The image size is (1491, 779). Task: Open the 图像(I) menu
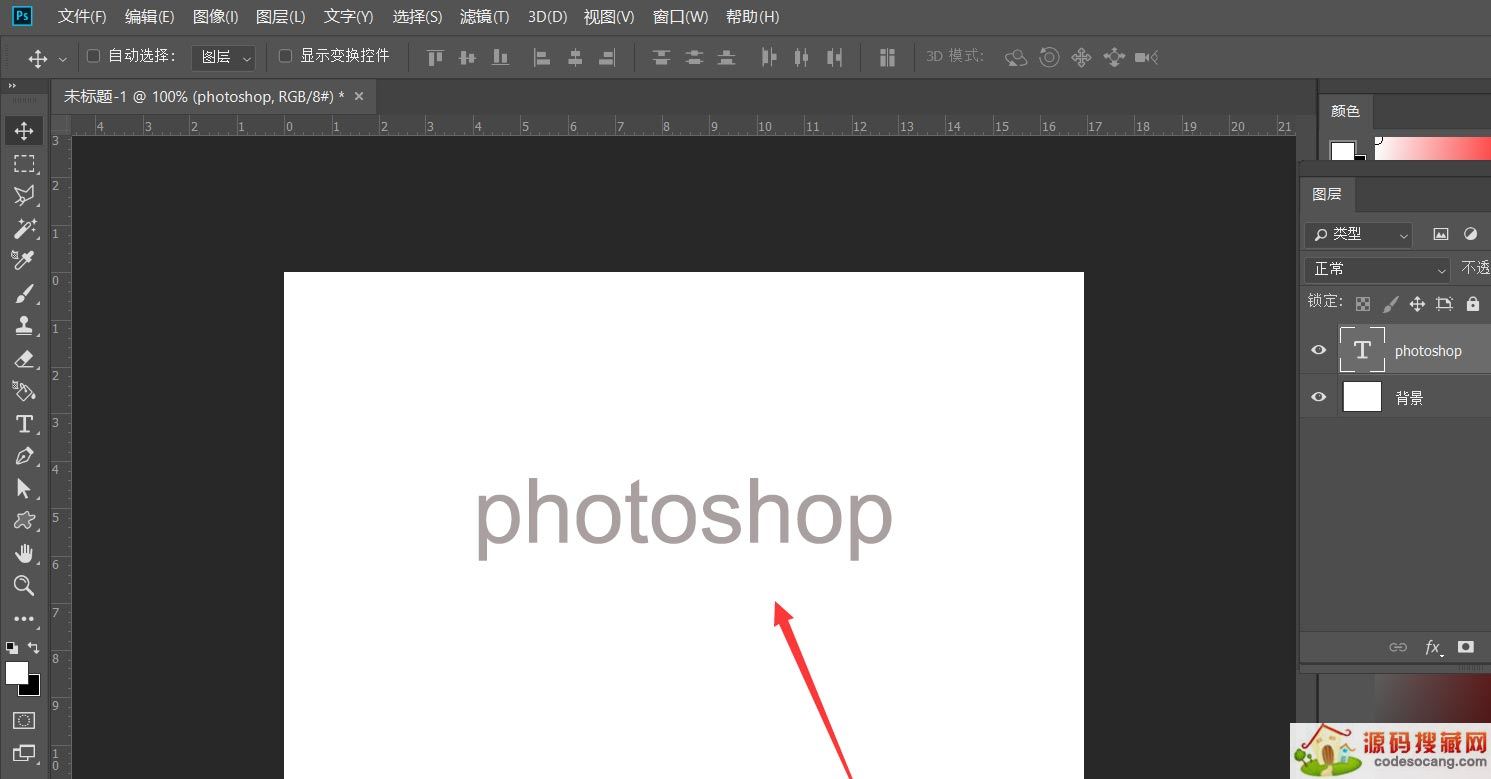pyautogui.click(x=216, y=17)
